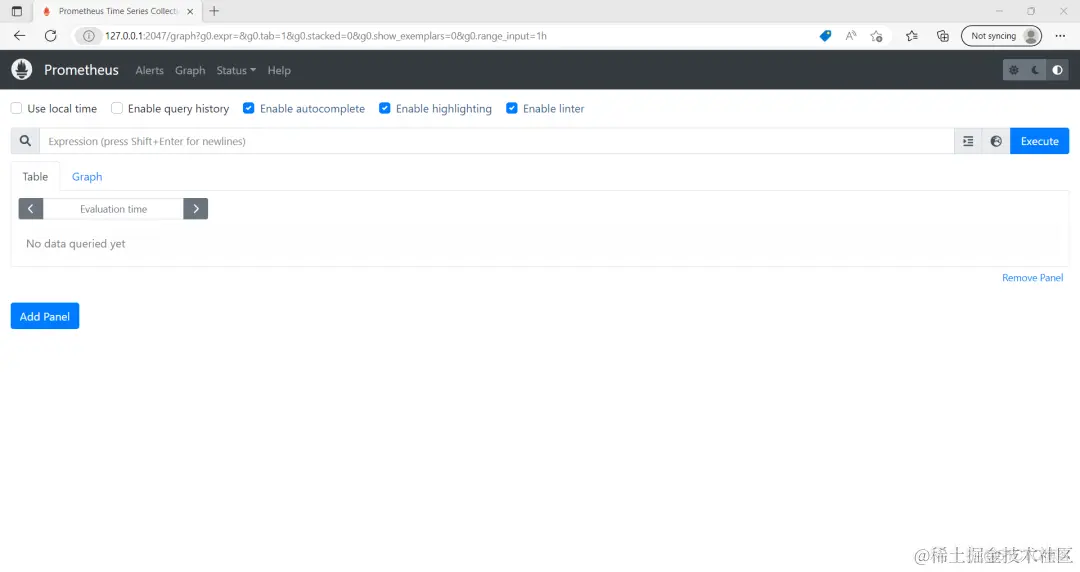This screenshot has width=1080, height=572.
Task: Click the search magnifier icon beside expression
Action: point(25,141)
